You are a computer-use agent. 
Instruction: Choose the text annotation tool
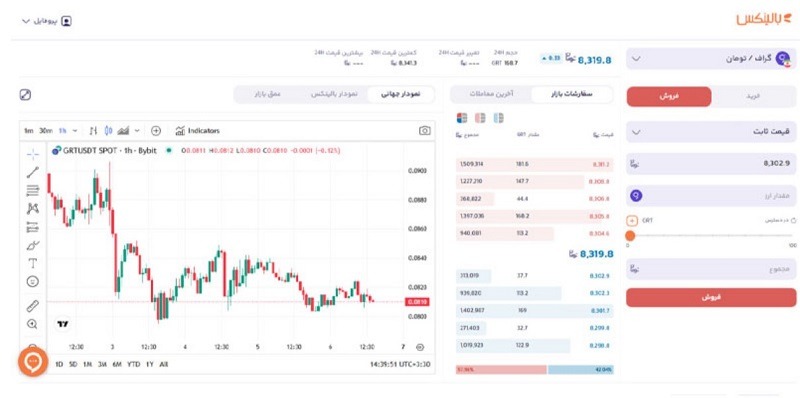click(33, 263)
